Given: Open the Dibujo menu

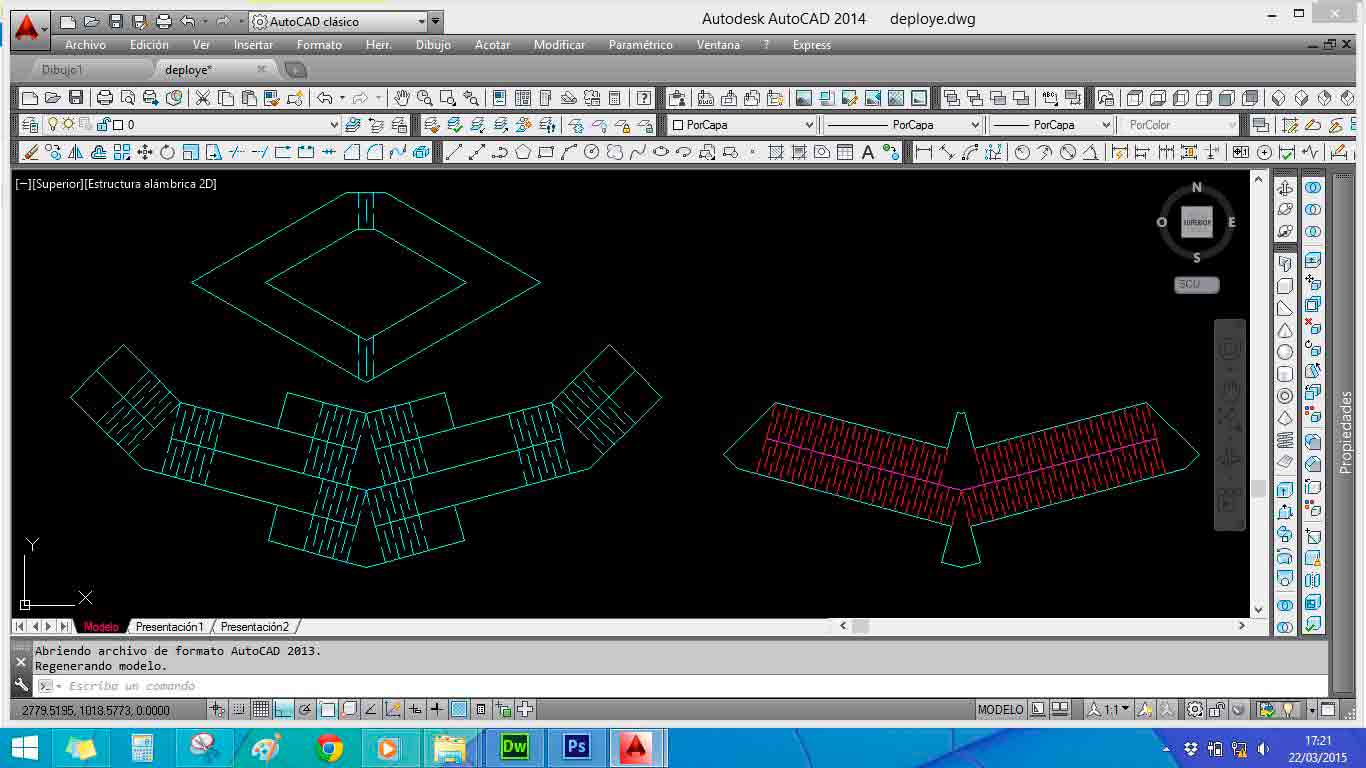Looking at the screenshot, I should 433,45.
